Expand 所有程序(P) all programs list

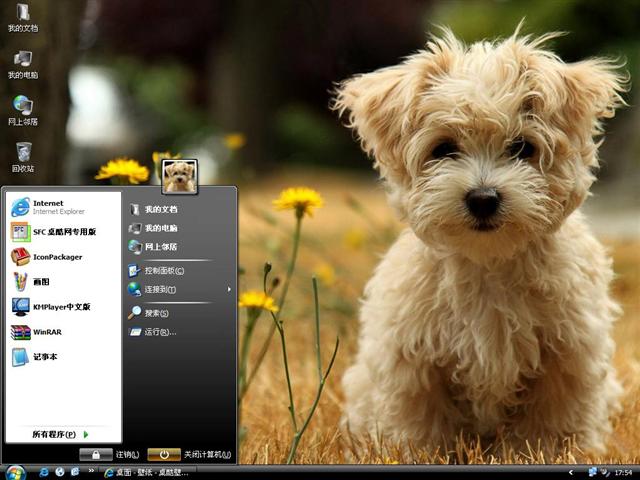60,435
